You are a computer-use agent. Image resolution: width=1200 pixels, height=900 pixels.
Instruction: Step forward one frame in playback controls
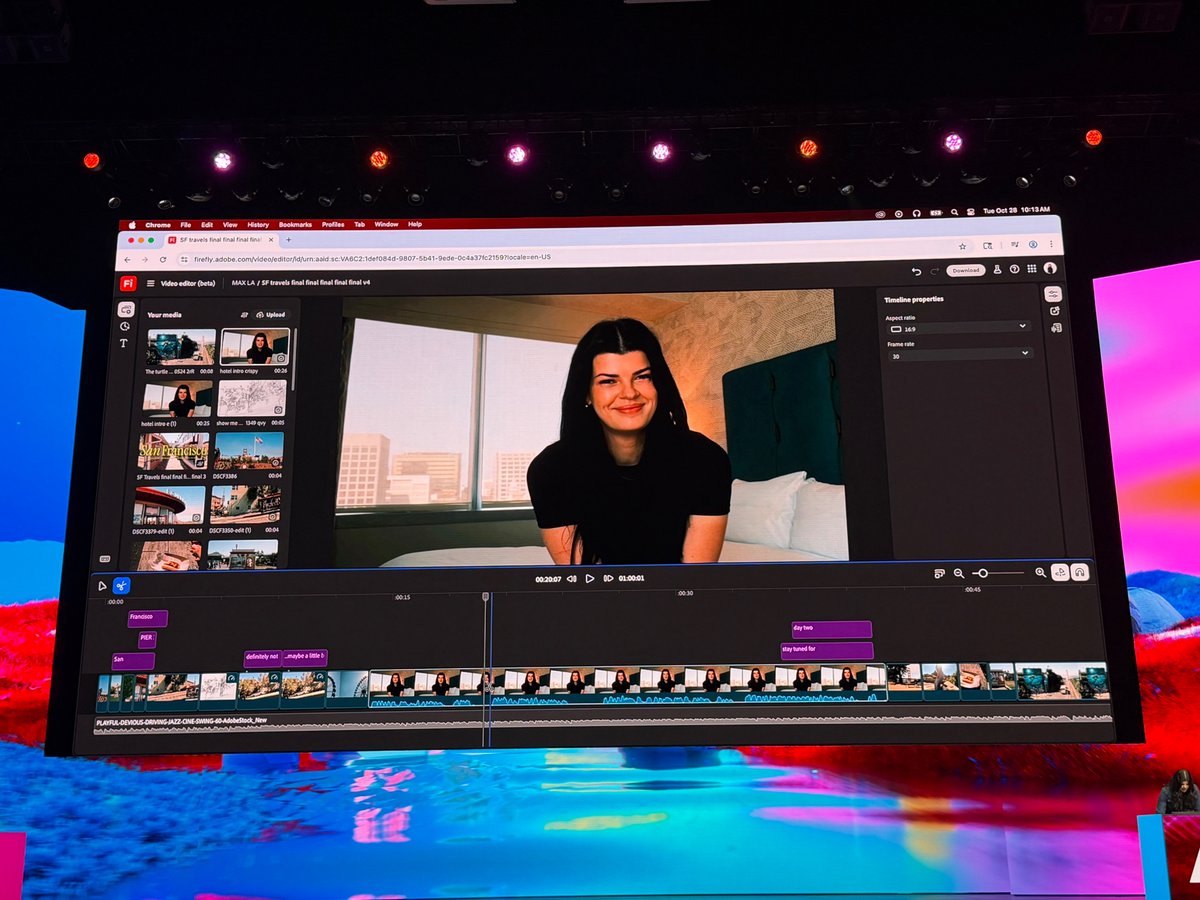coord(608,578)
